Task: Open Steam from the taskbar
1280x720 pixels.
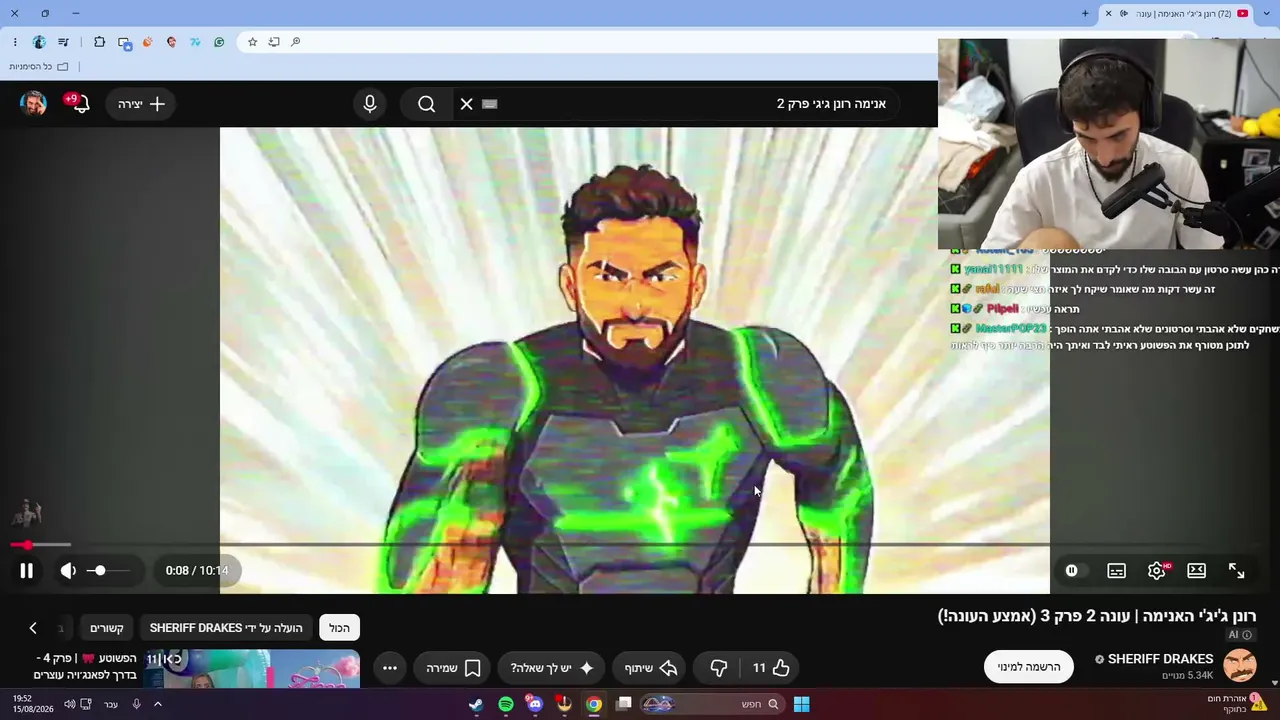Action: (476, 704)
